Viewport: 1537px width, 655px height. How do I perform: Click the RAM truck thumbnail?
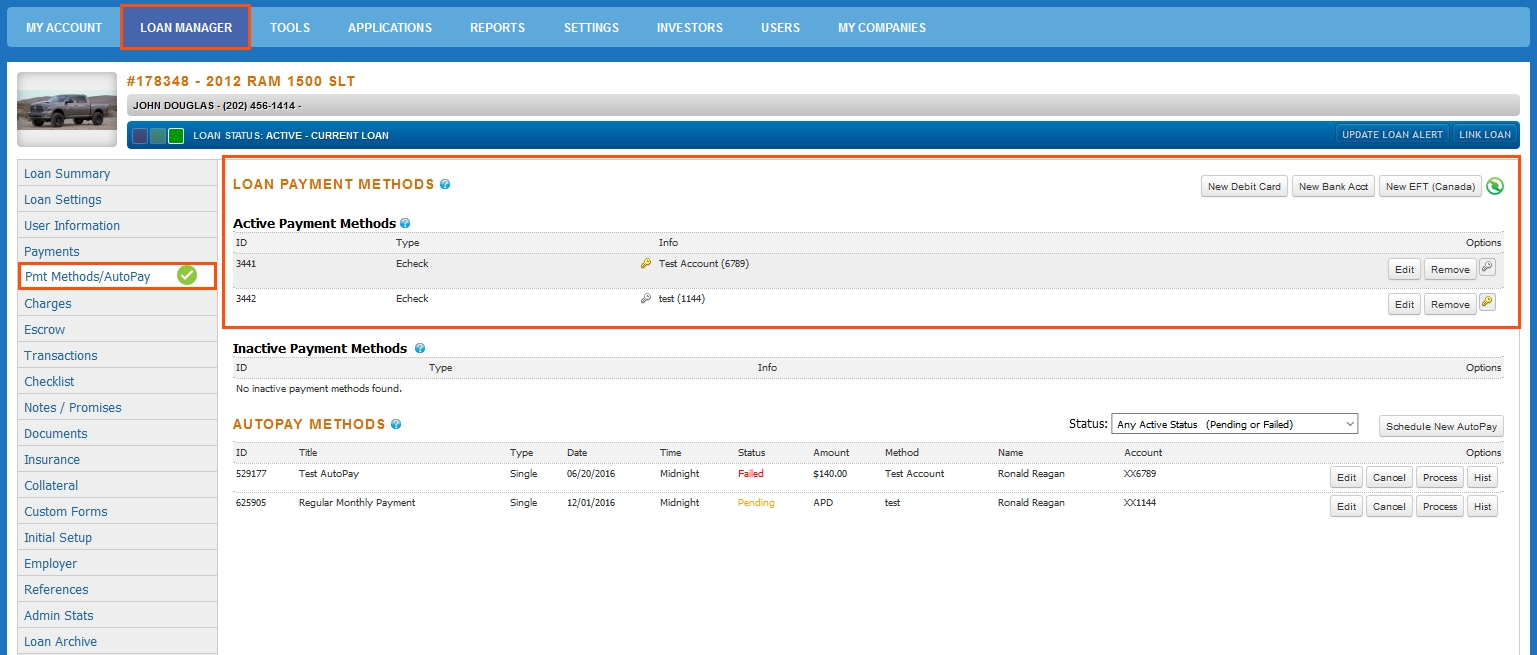(x=67, y=110)
